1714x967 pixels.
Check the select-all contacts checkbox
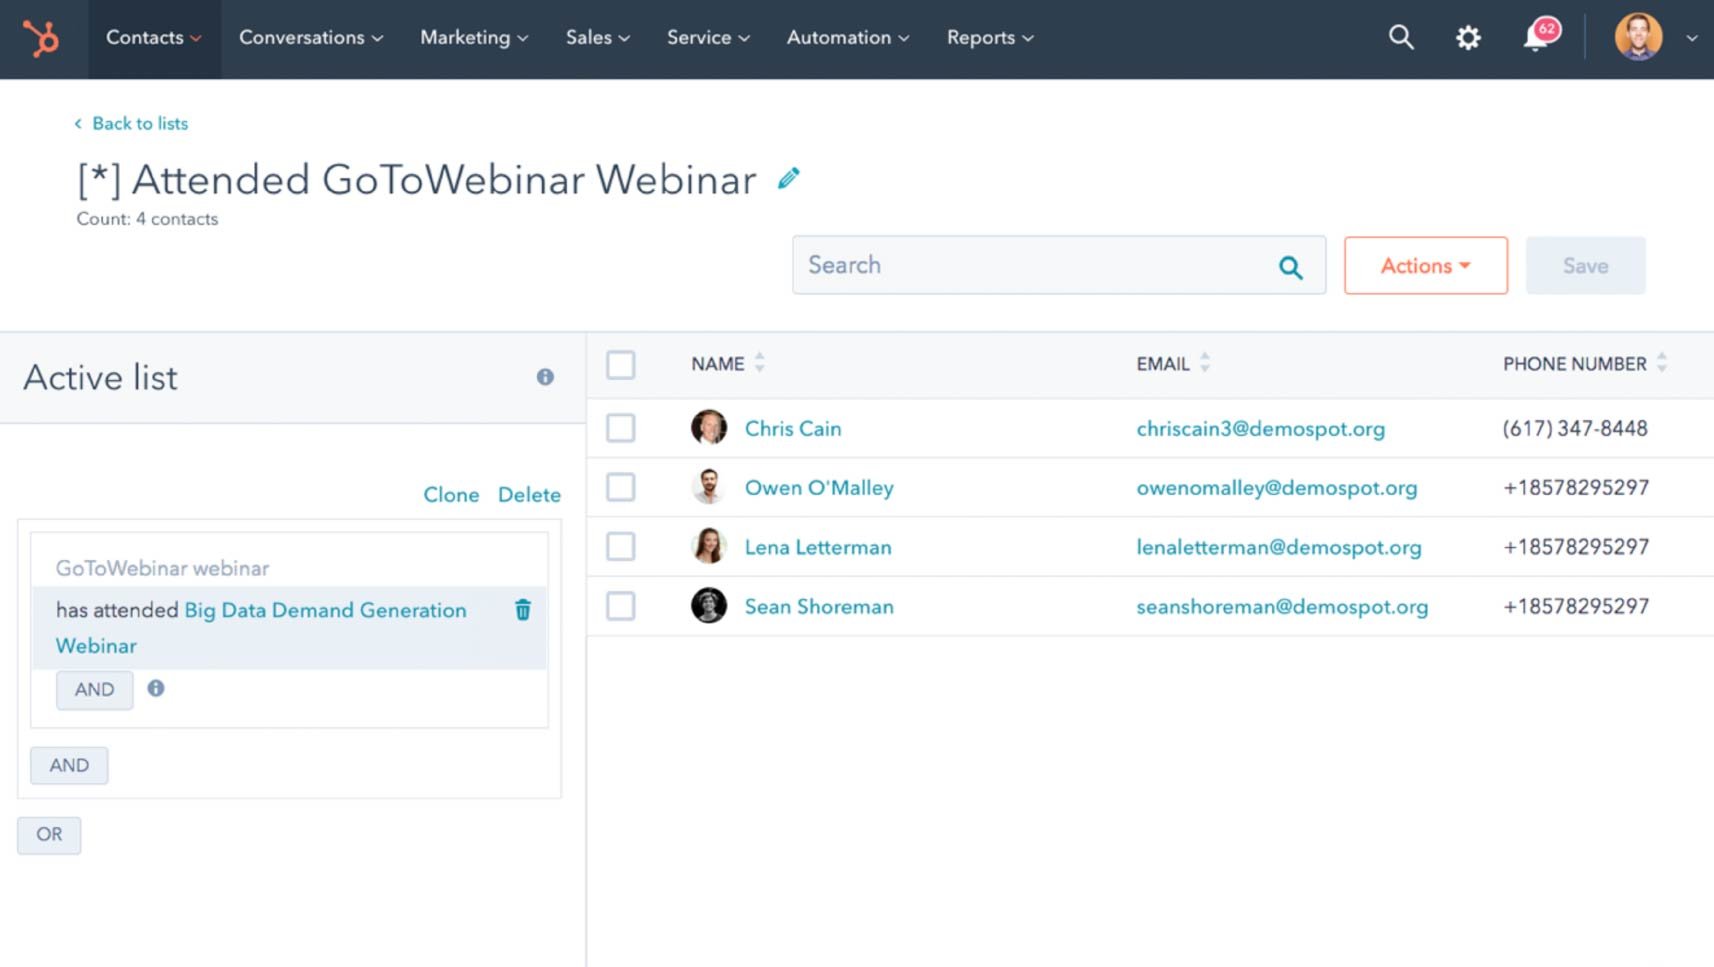(x=620, y=365)
